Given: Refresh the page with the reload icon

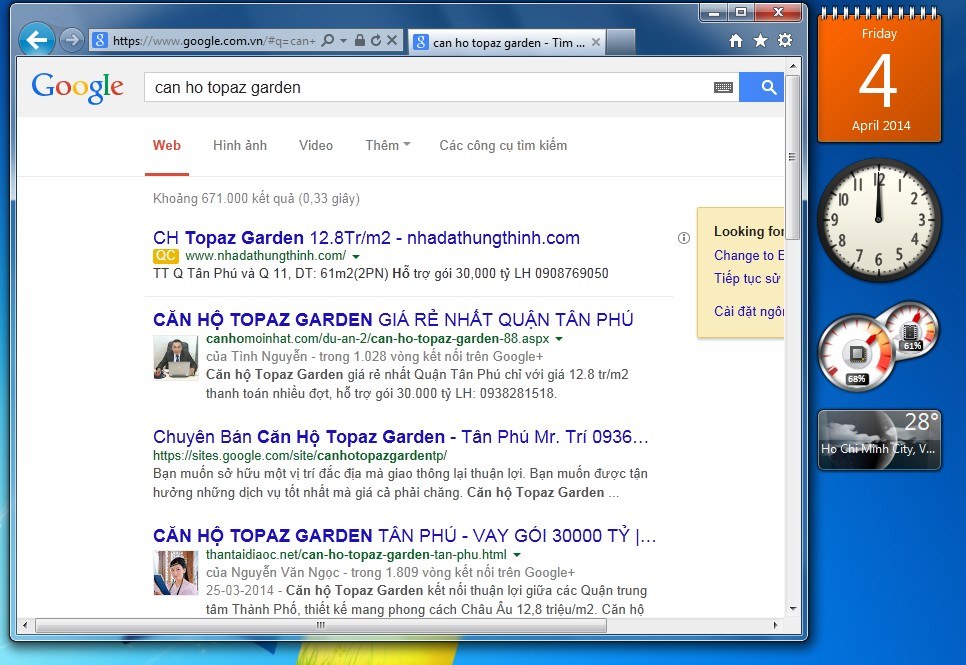Looking at the screenshot, I should tap(376, 41).
